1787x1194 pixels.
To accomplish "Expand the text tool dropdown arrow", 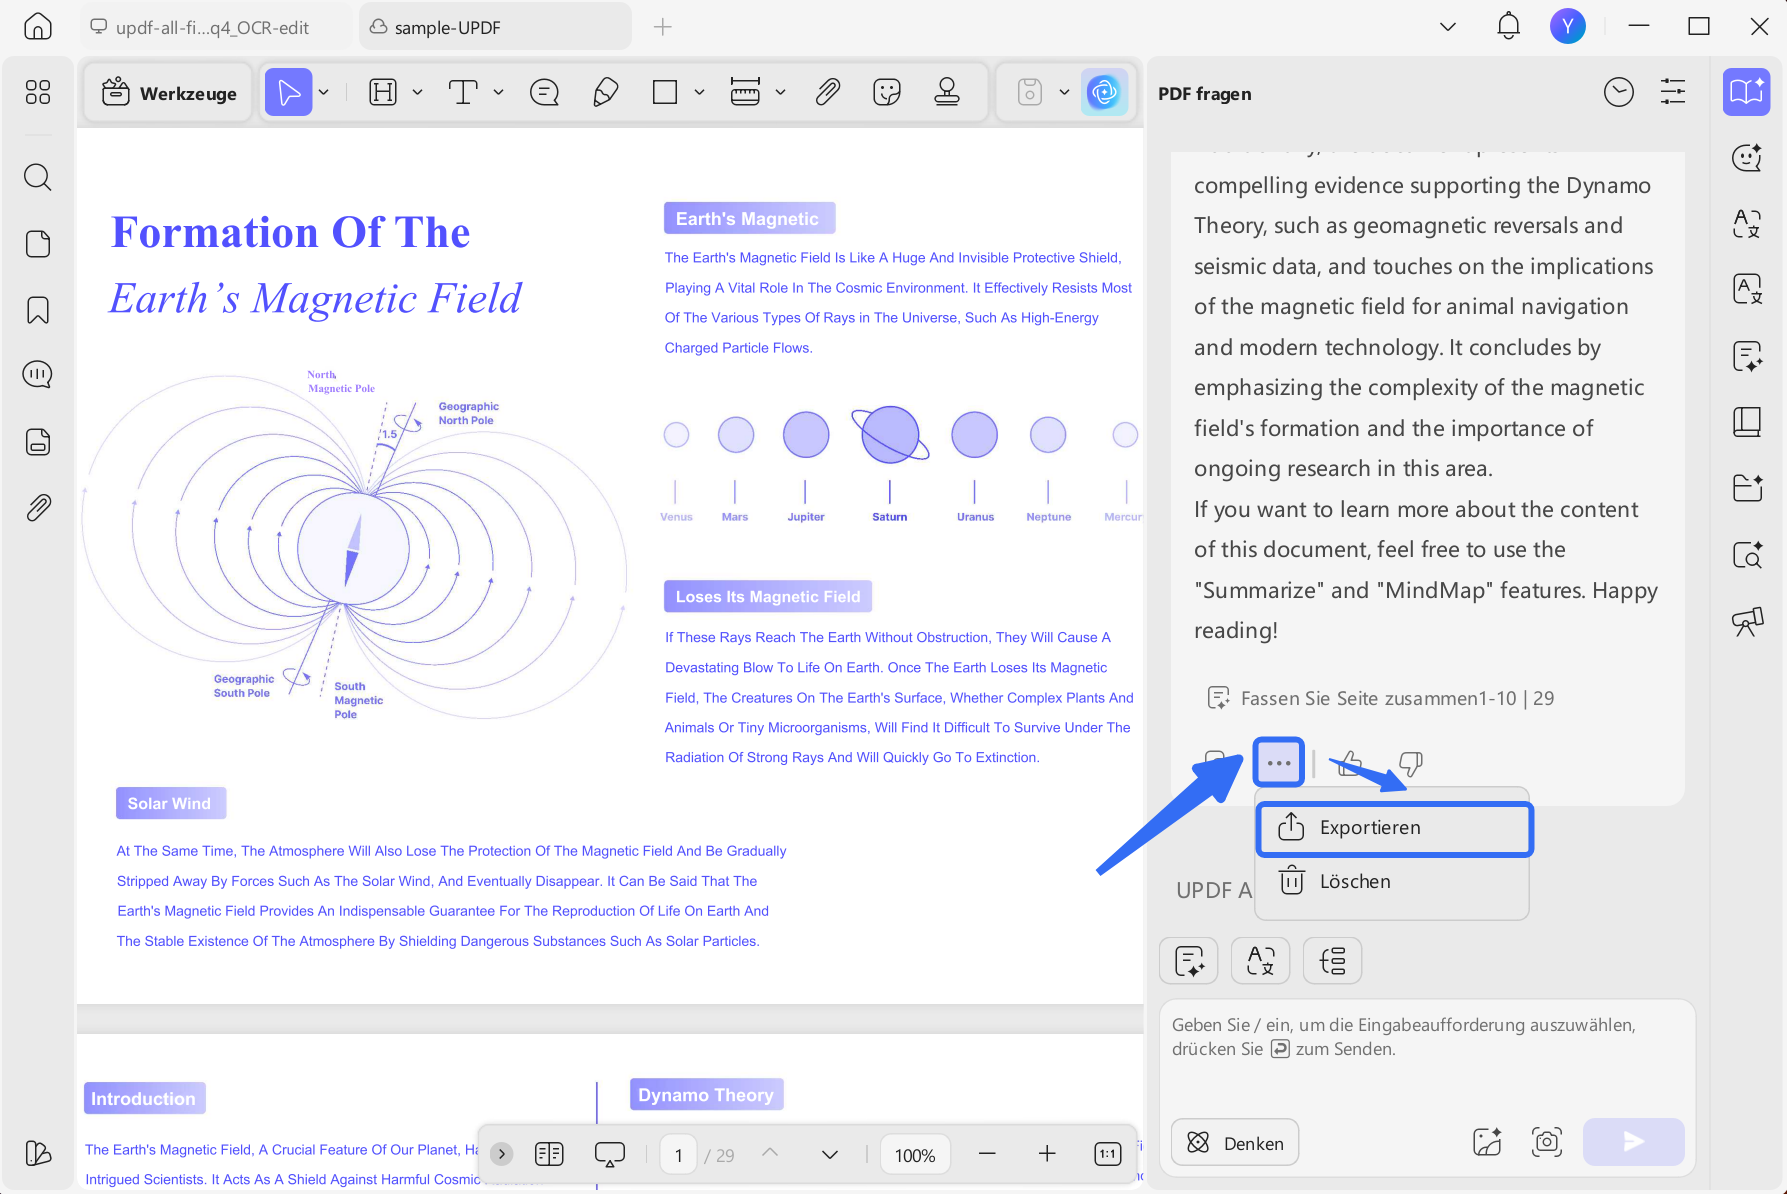I will (x=498, y=93).
